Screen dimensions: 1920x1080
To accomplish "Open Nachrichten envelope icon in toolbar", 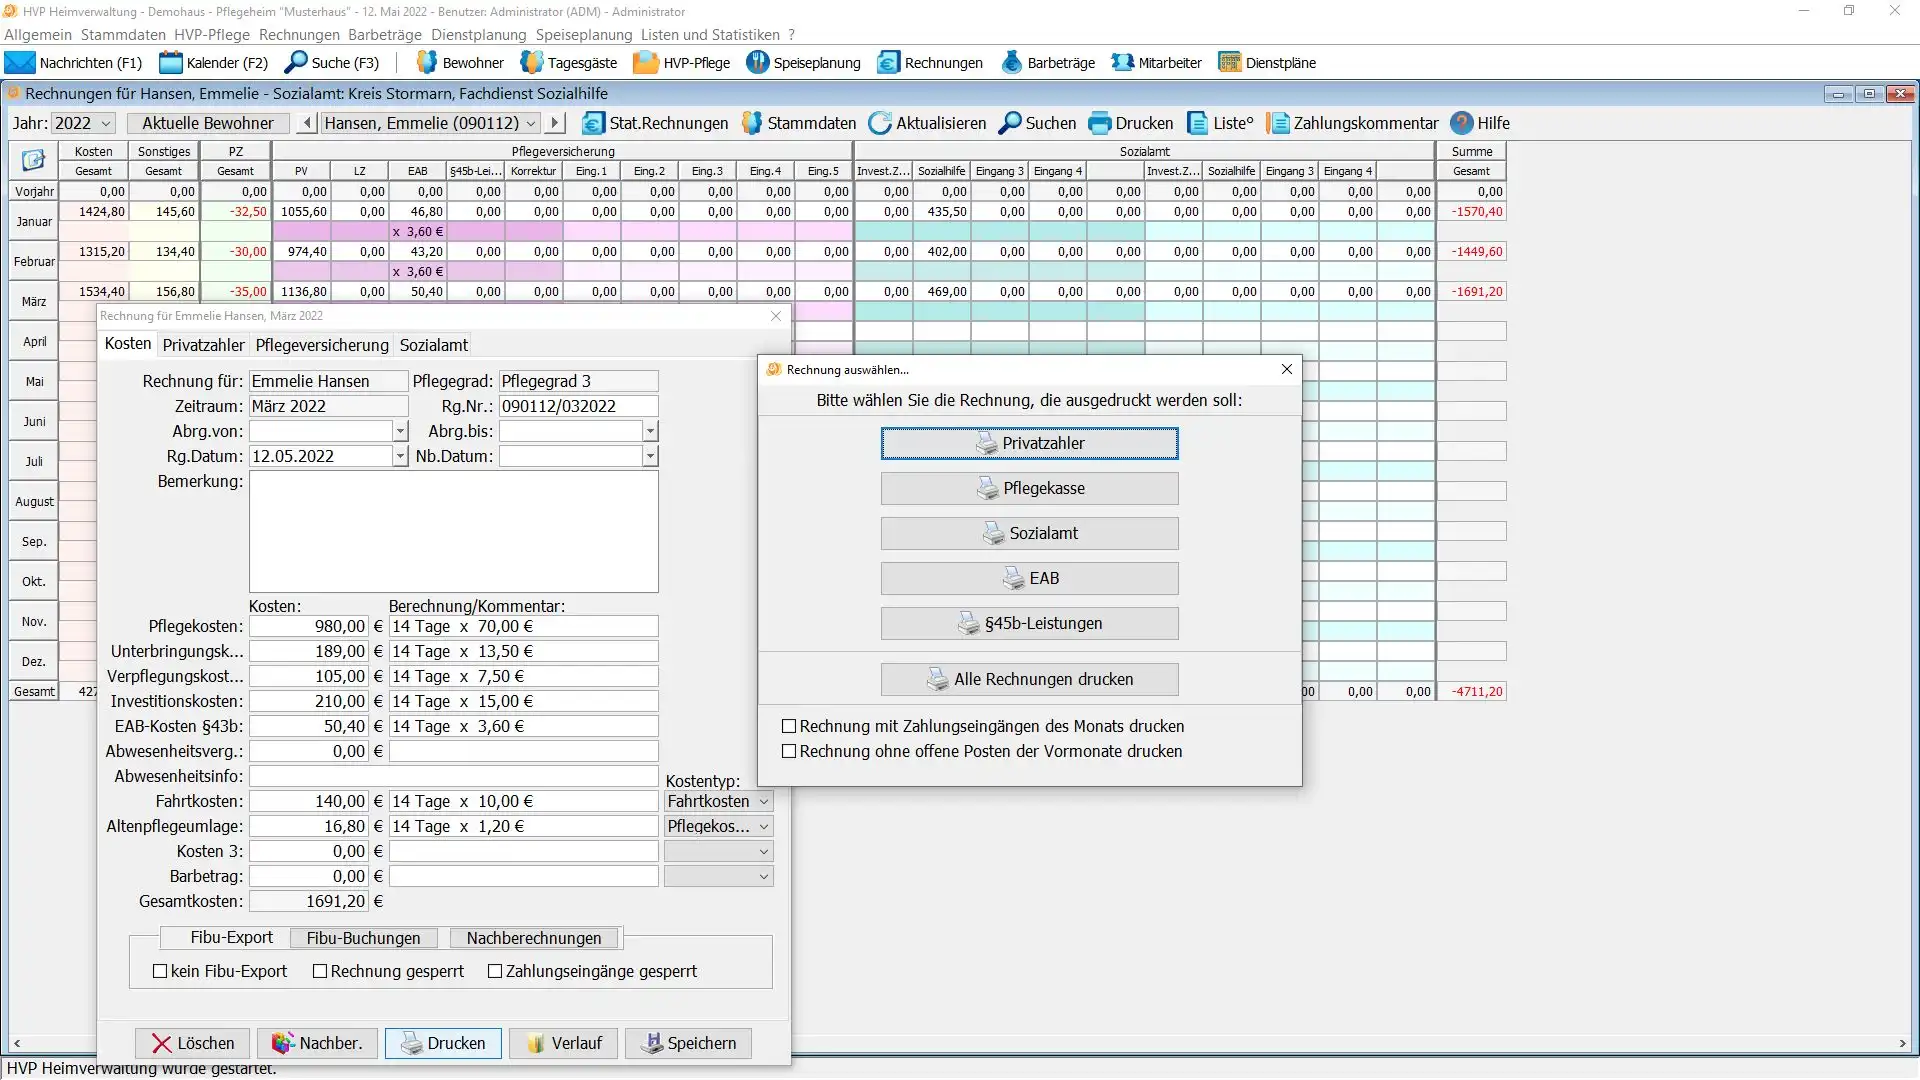I will tap(20, 63).
